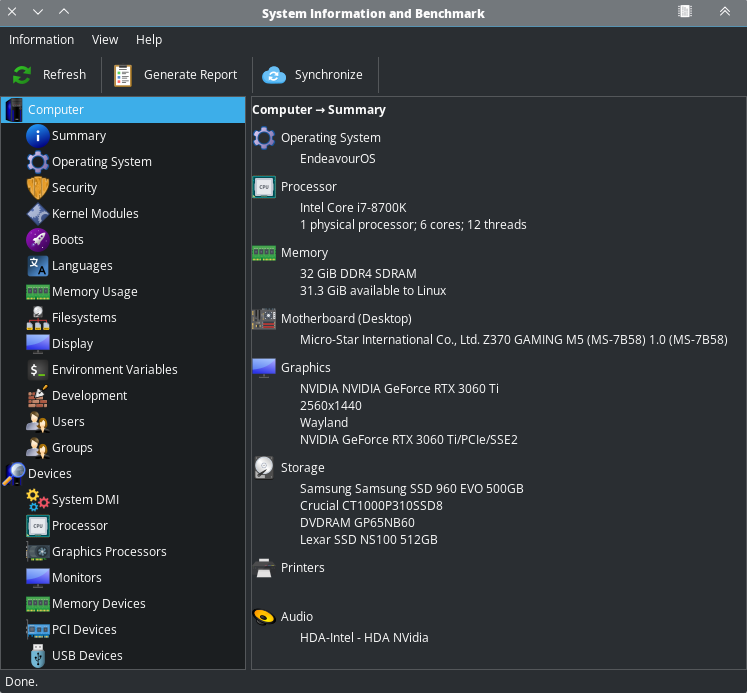Open the Help menu
The width and height of the screenshot is (747, 693).
tap(149, 40)
